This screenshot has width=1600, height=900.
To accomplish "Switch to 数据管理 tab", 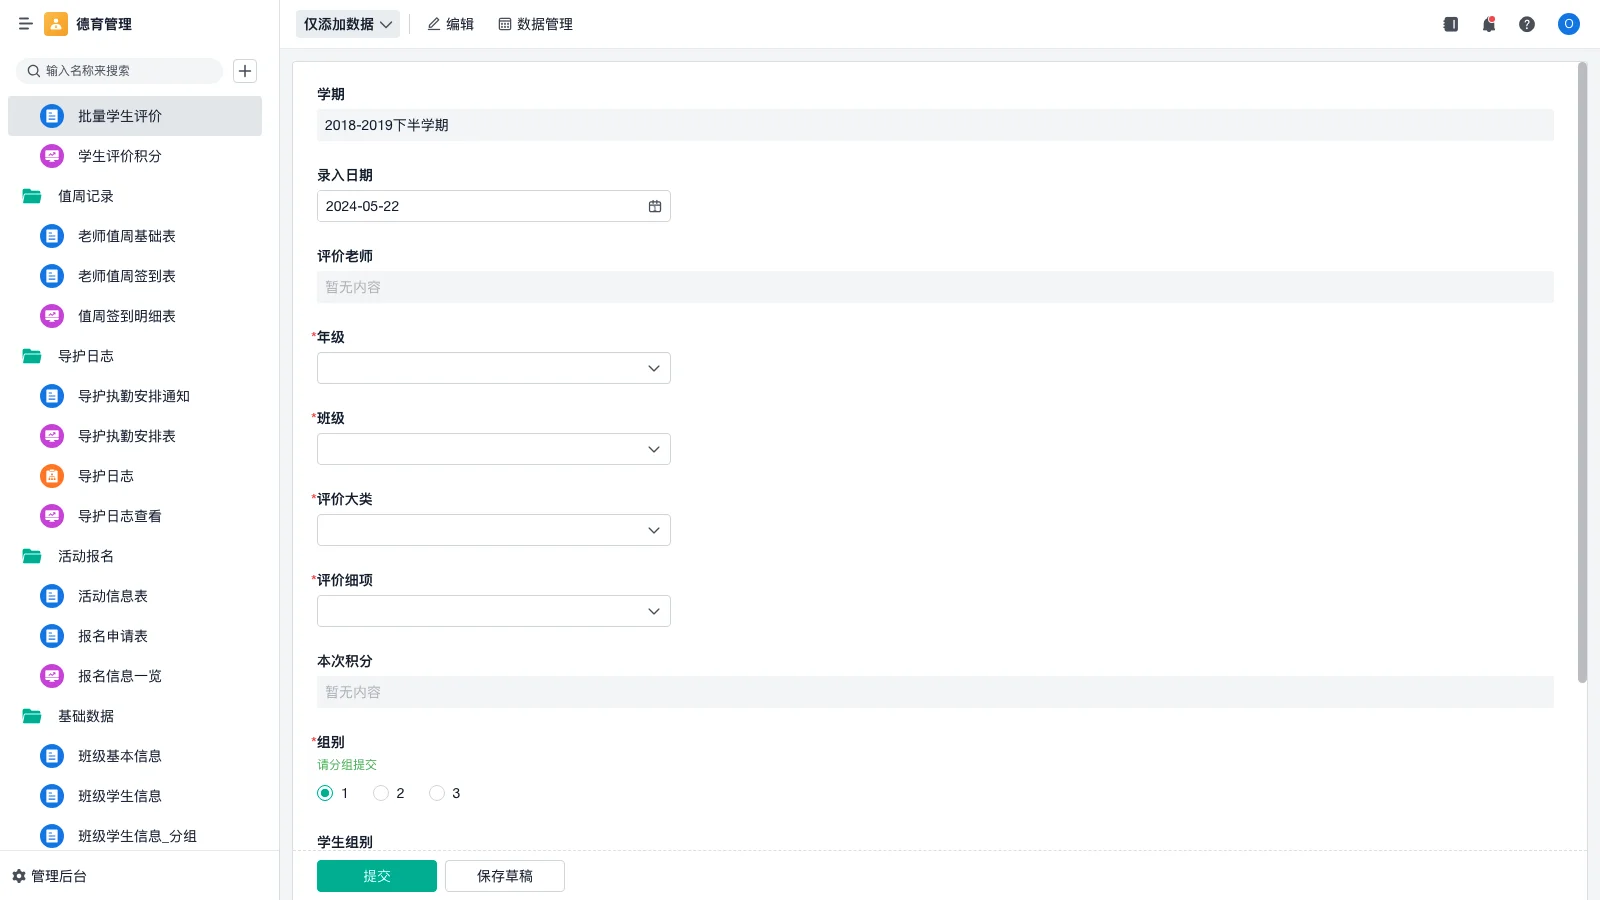I will 535,24.
